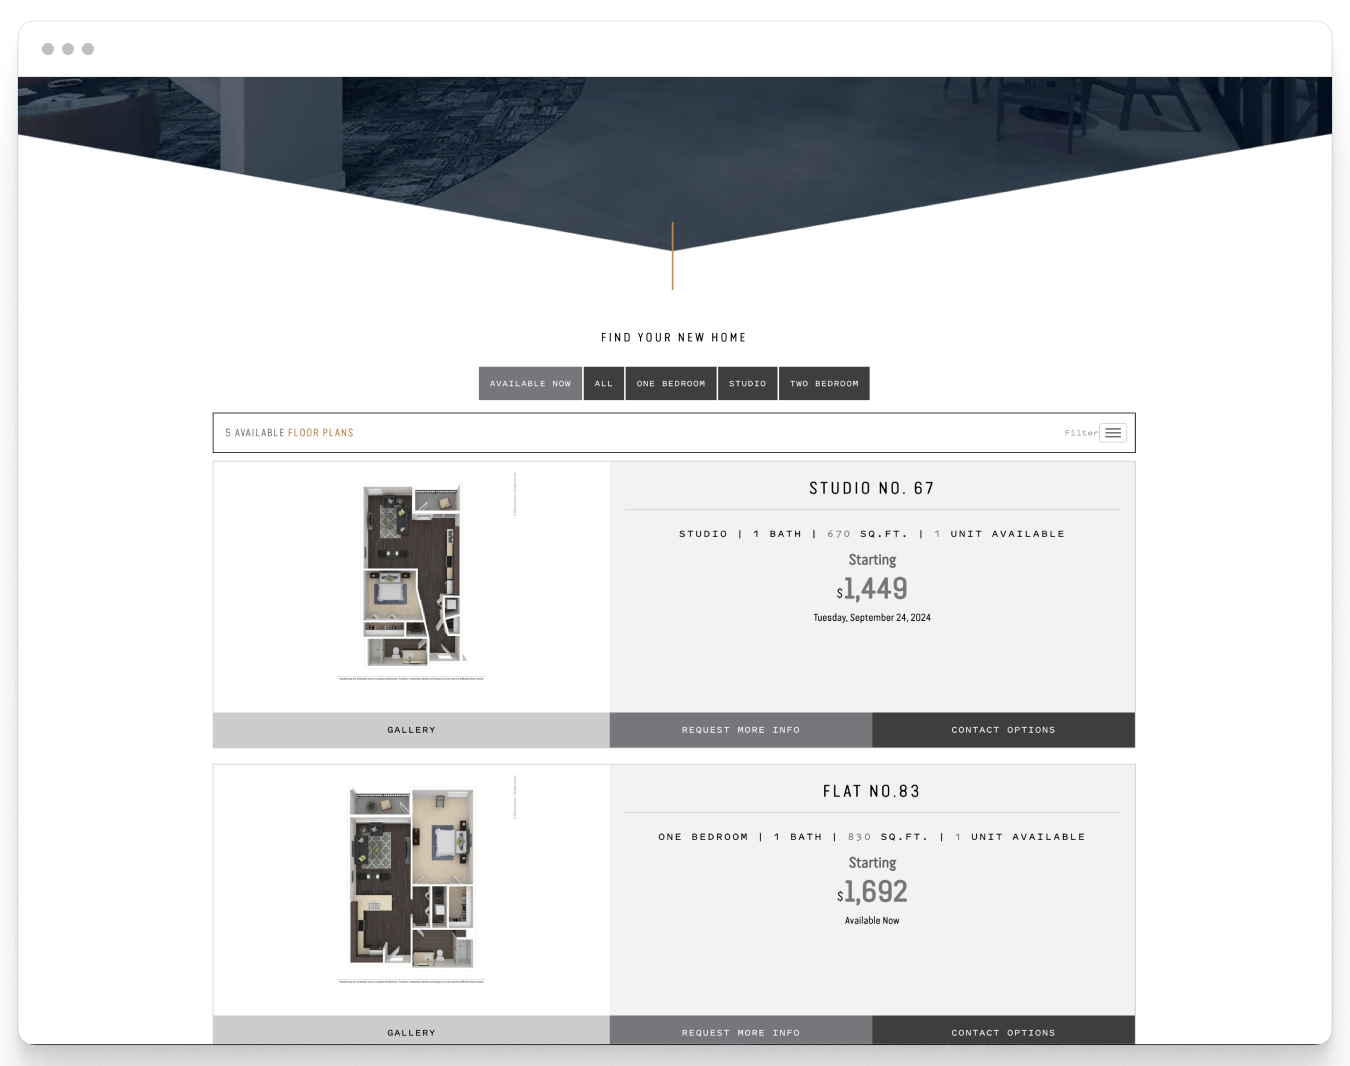The height and width of the screenshot is (1066, 1350).
Task: Click the browser window control dots
Action: click(x=68, y=48)
